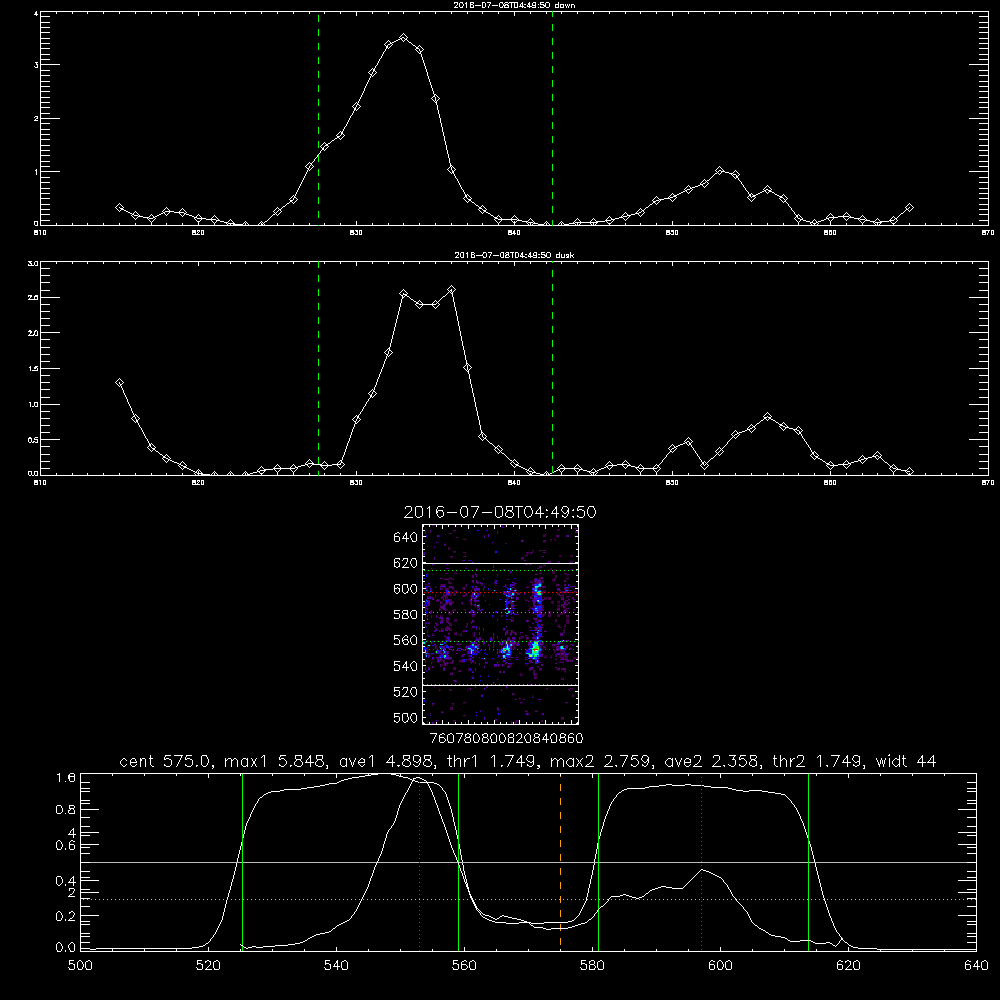
Task: Click bottom plot y-axis label "0.8"
Action: point(66,810)
